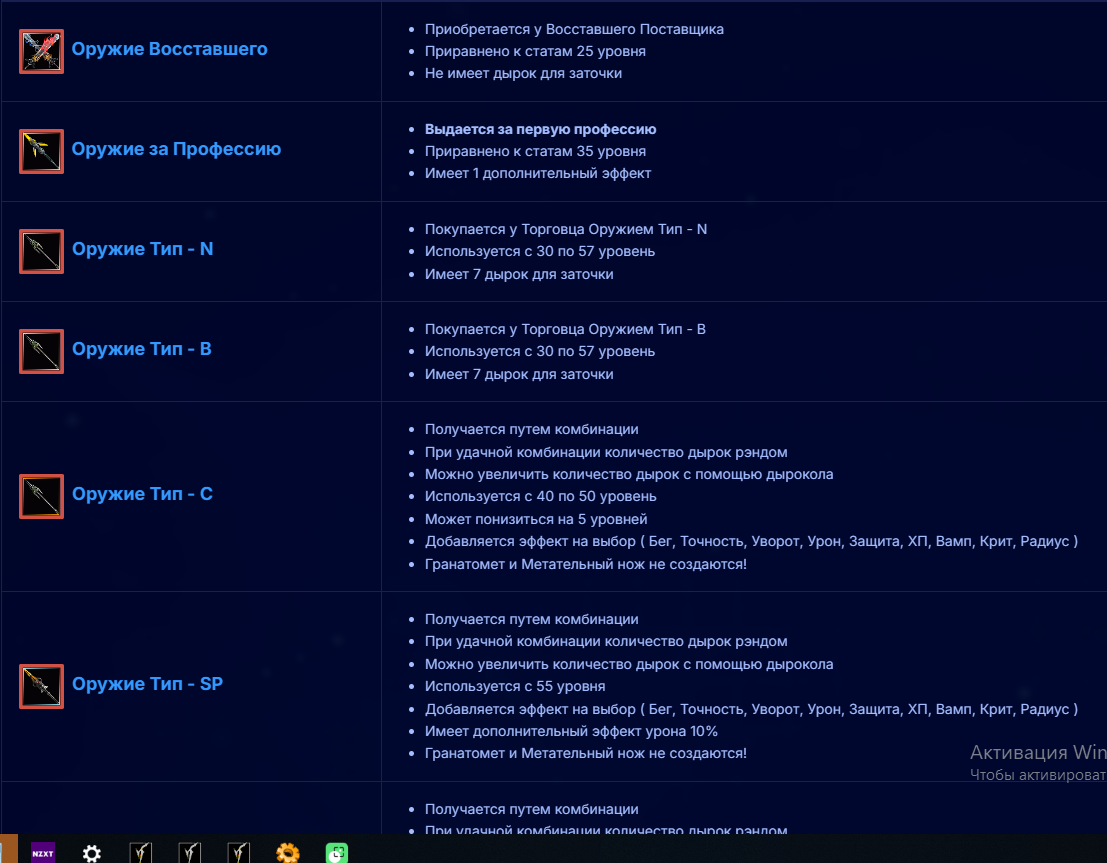This screenshot has height=863, width=1107.
Task: Open the Оружие за Профессию link
Action: point(176,149)
